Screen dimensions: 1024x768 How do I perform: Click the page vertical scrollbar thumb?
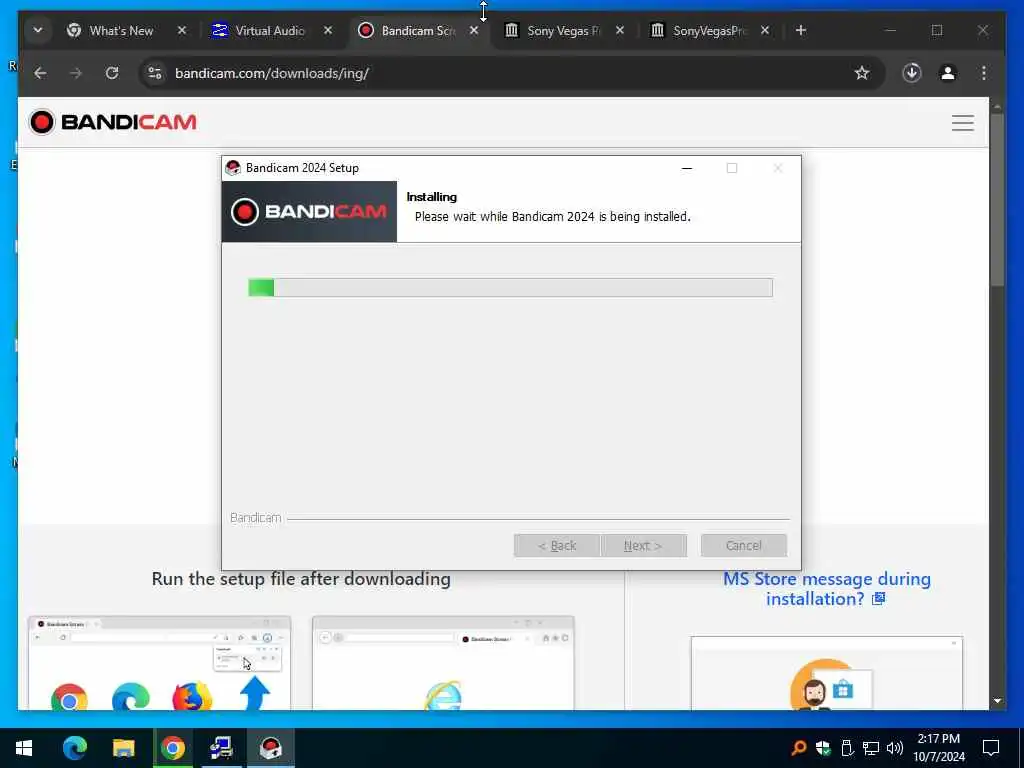(997, 199)
